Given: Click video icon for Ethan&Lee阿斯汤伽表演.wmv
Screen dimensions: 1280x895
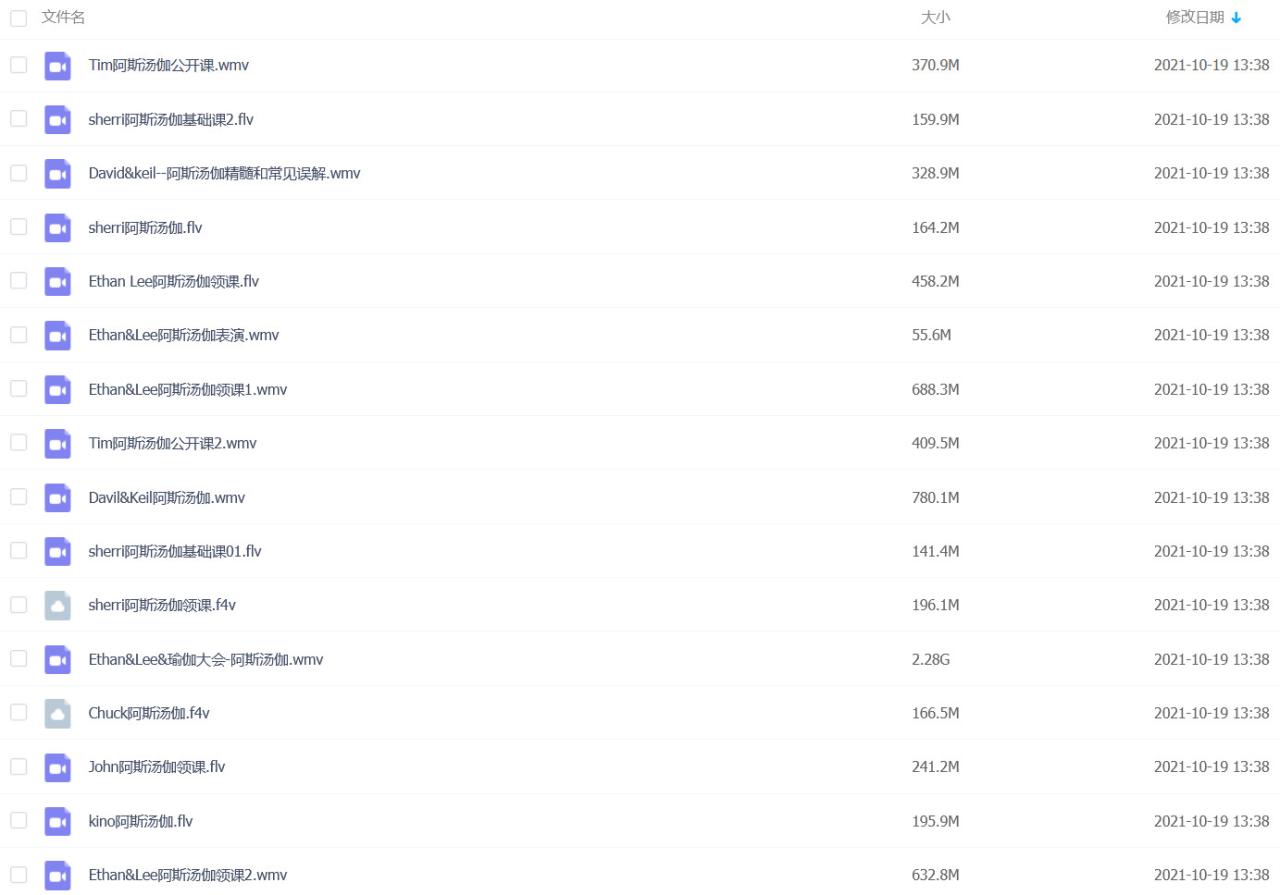Looking at the screenshot, I should 58,336.
